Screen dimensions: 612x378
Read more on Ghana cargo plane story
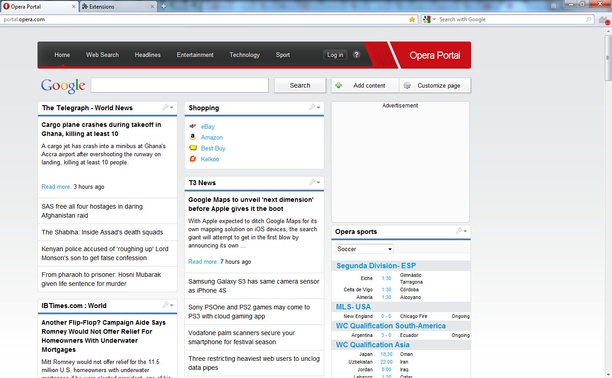click(x=56, y=187)
